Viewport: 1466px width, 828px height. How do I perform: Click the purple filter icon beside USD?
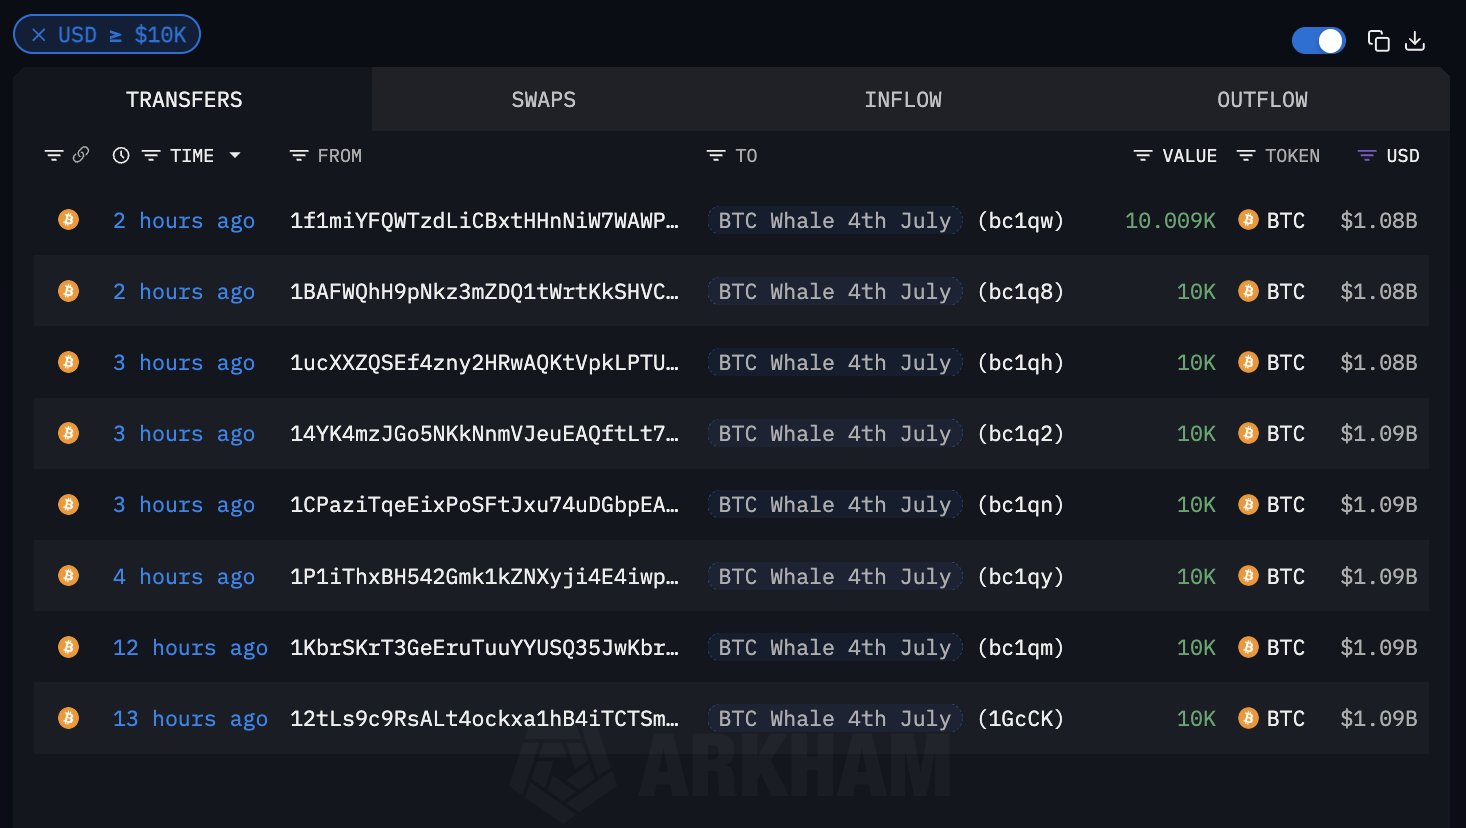pyautogui.click(x=1366, y=156)
